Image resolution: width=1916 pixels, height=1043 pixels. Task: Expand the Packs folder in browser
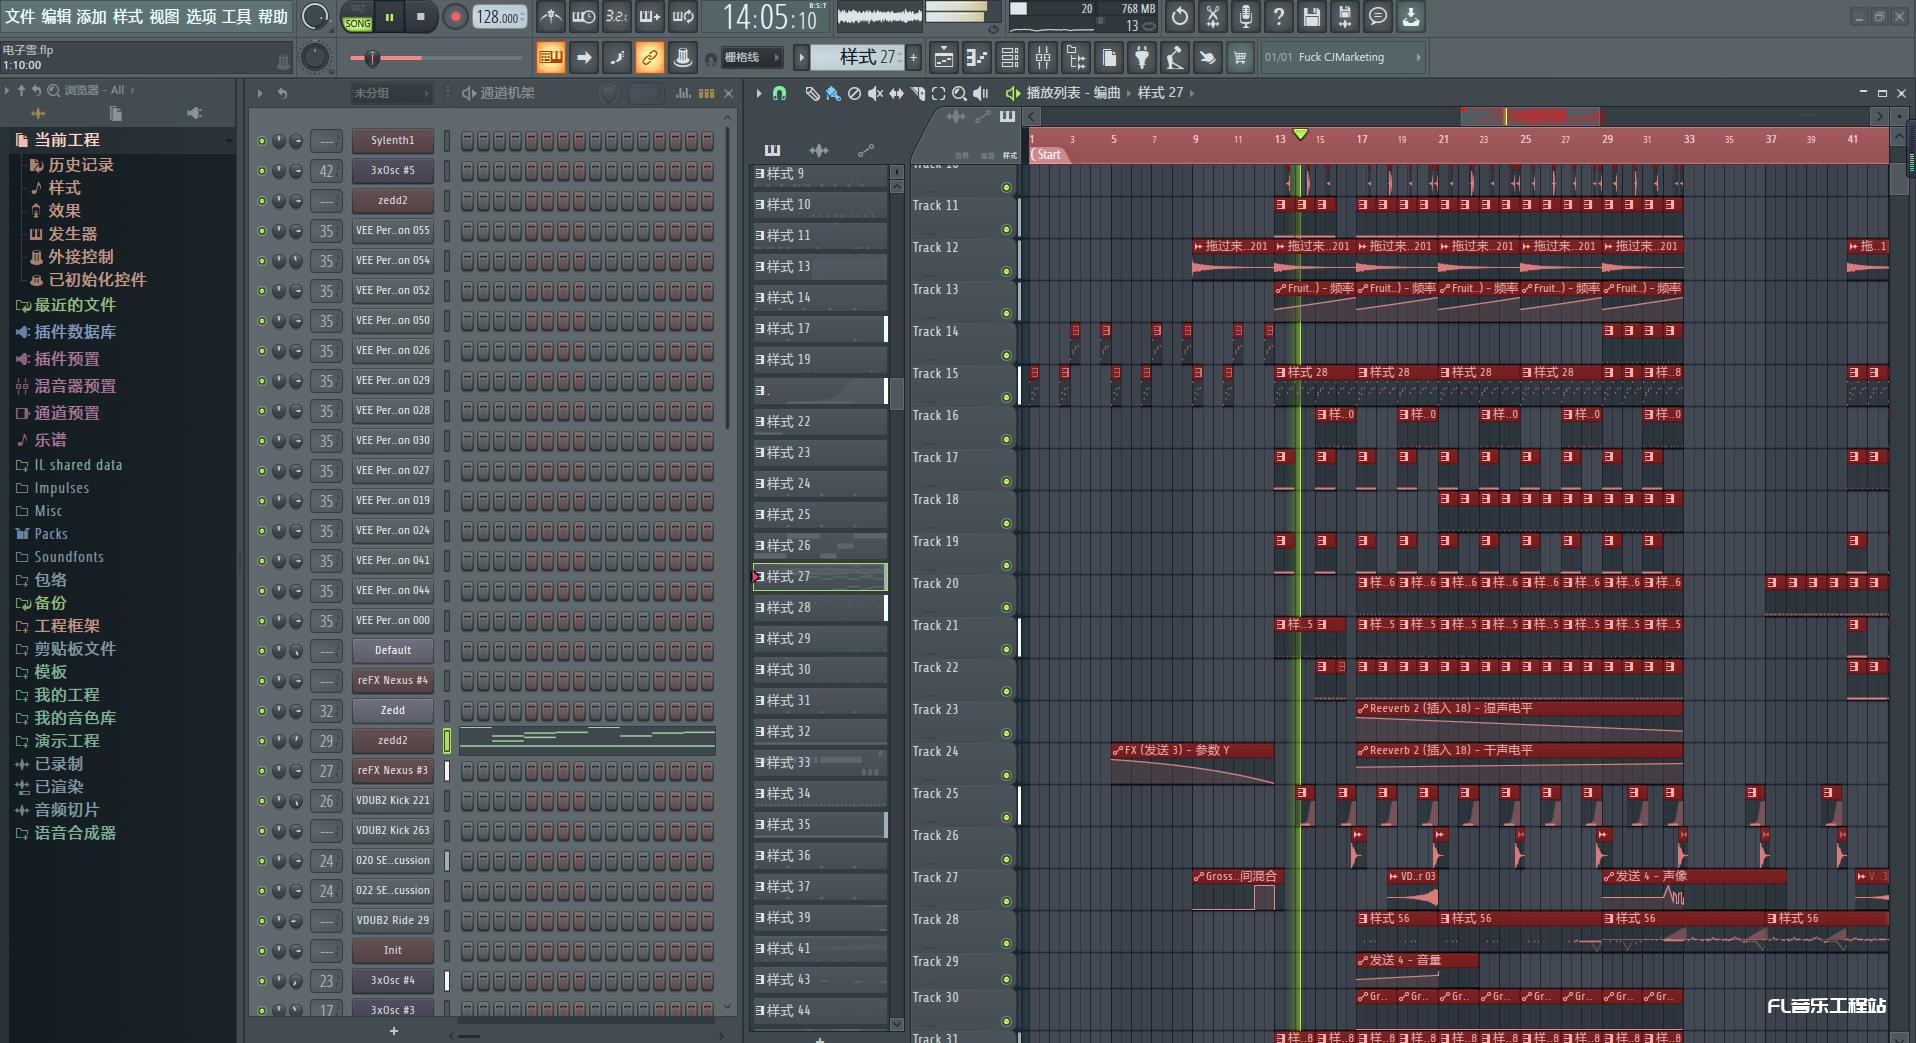(41, 534)
